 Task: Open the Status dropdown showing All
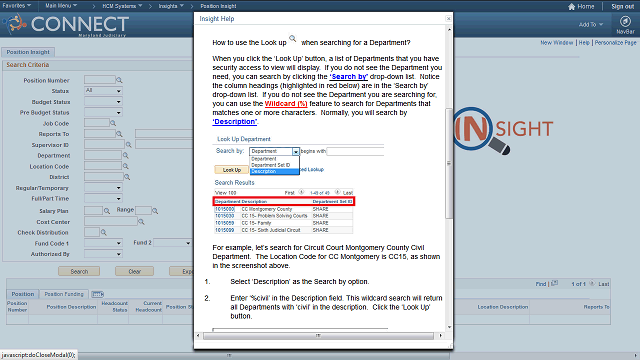[103, 91]
